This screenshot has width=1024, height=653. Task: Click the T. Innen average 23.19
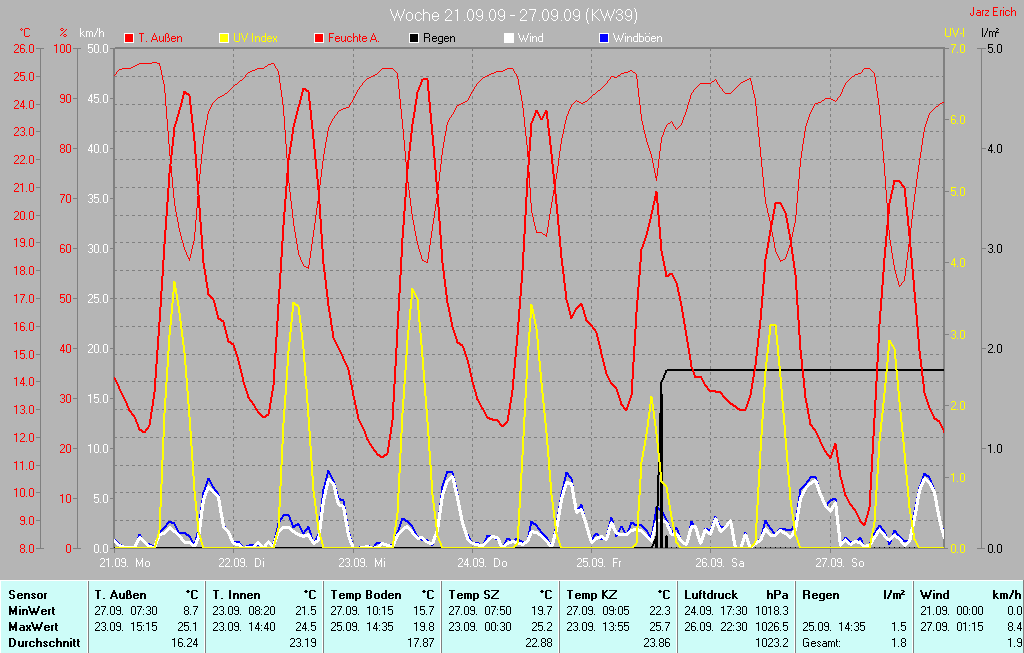coord(302,643)
